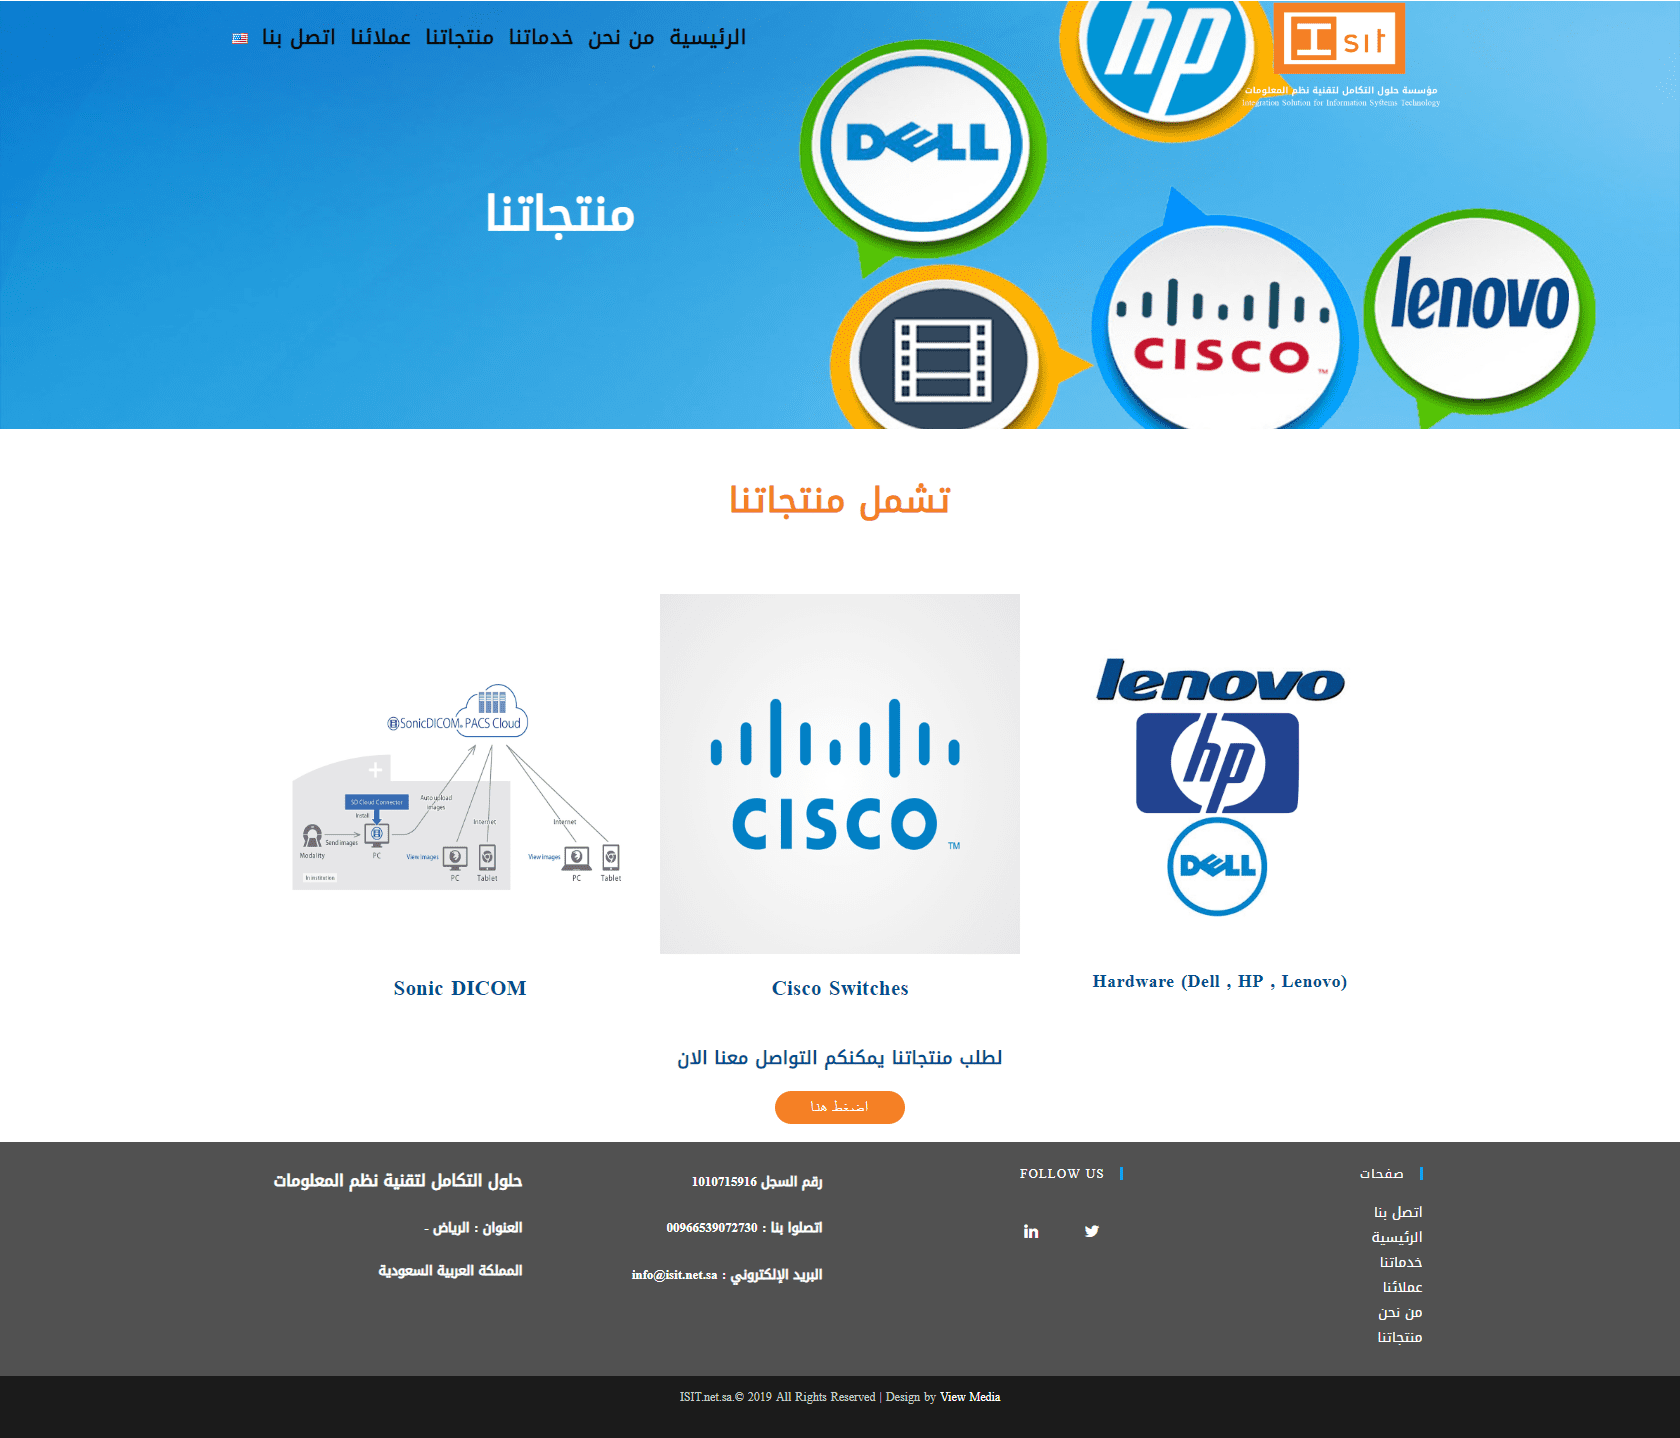The width and height of the screenshot is (1680, 1438).
Task: Open من نحن in the top navigation
Action: [621, 37]
